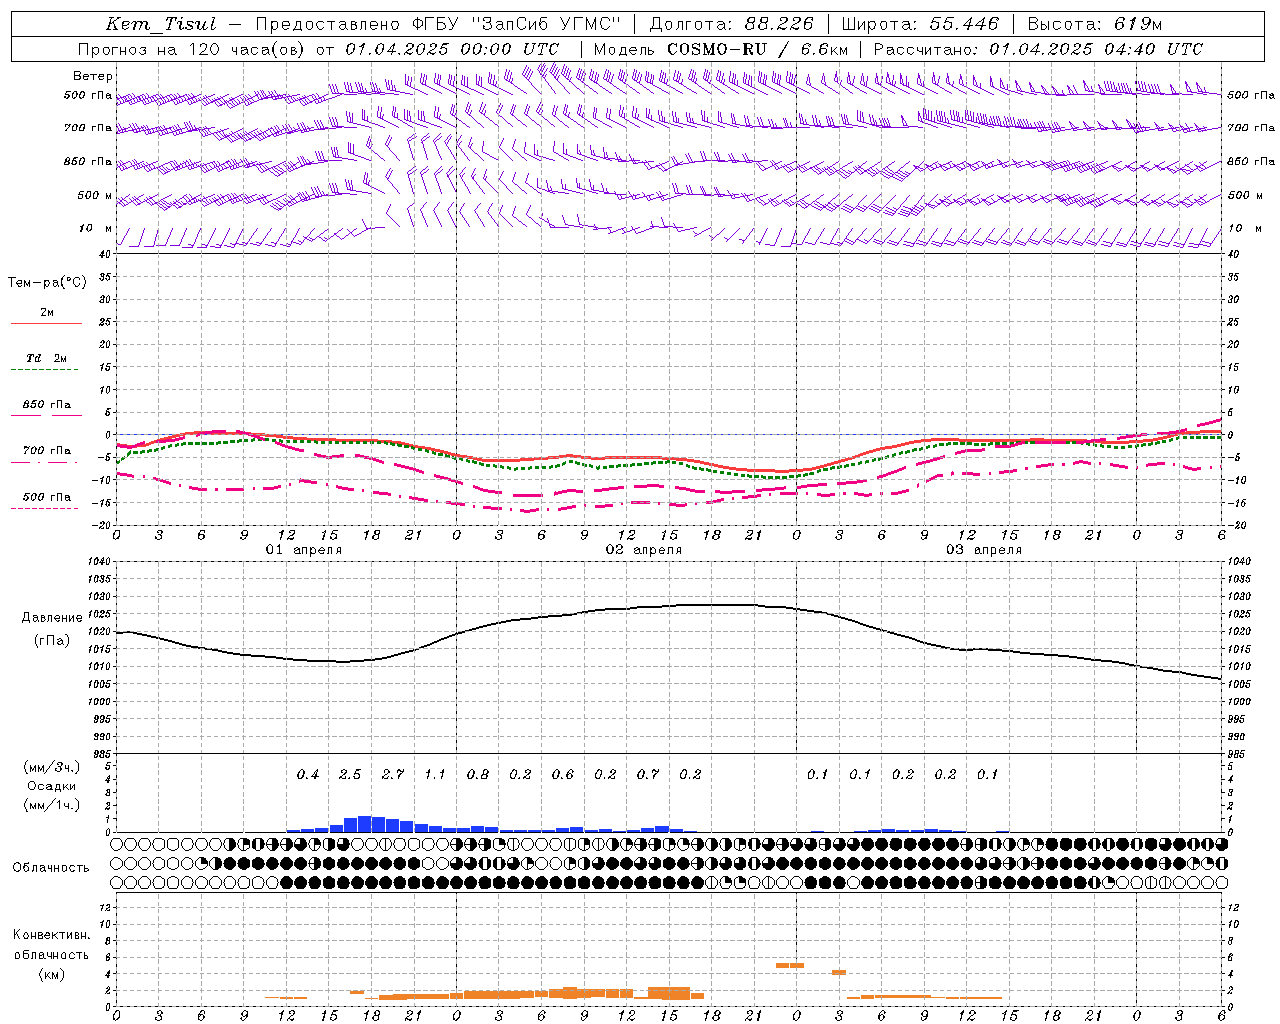Click the Осадки precipitation label
Image resolution: width=1280 pixels, height=1024 pixels.
[52, 786]
